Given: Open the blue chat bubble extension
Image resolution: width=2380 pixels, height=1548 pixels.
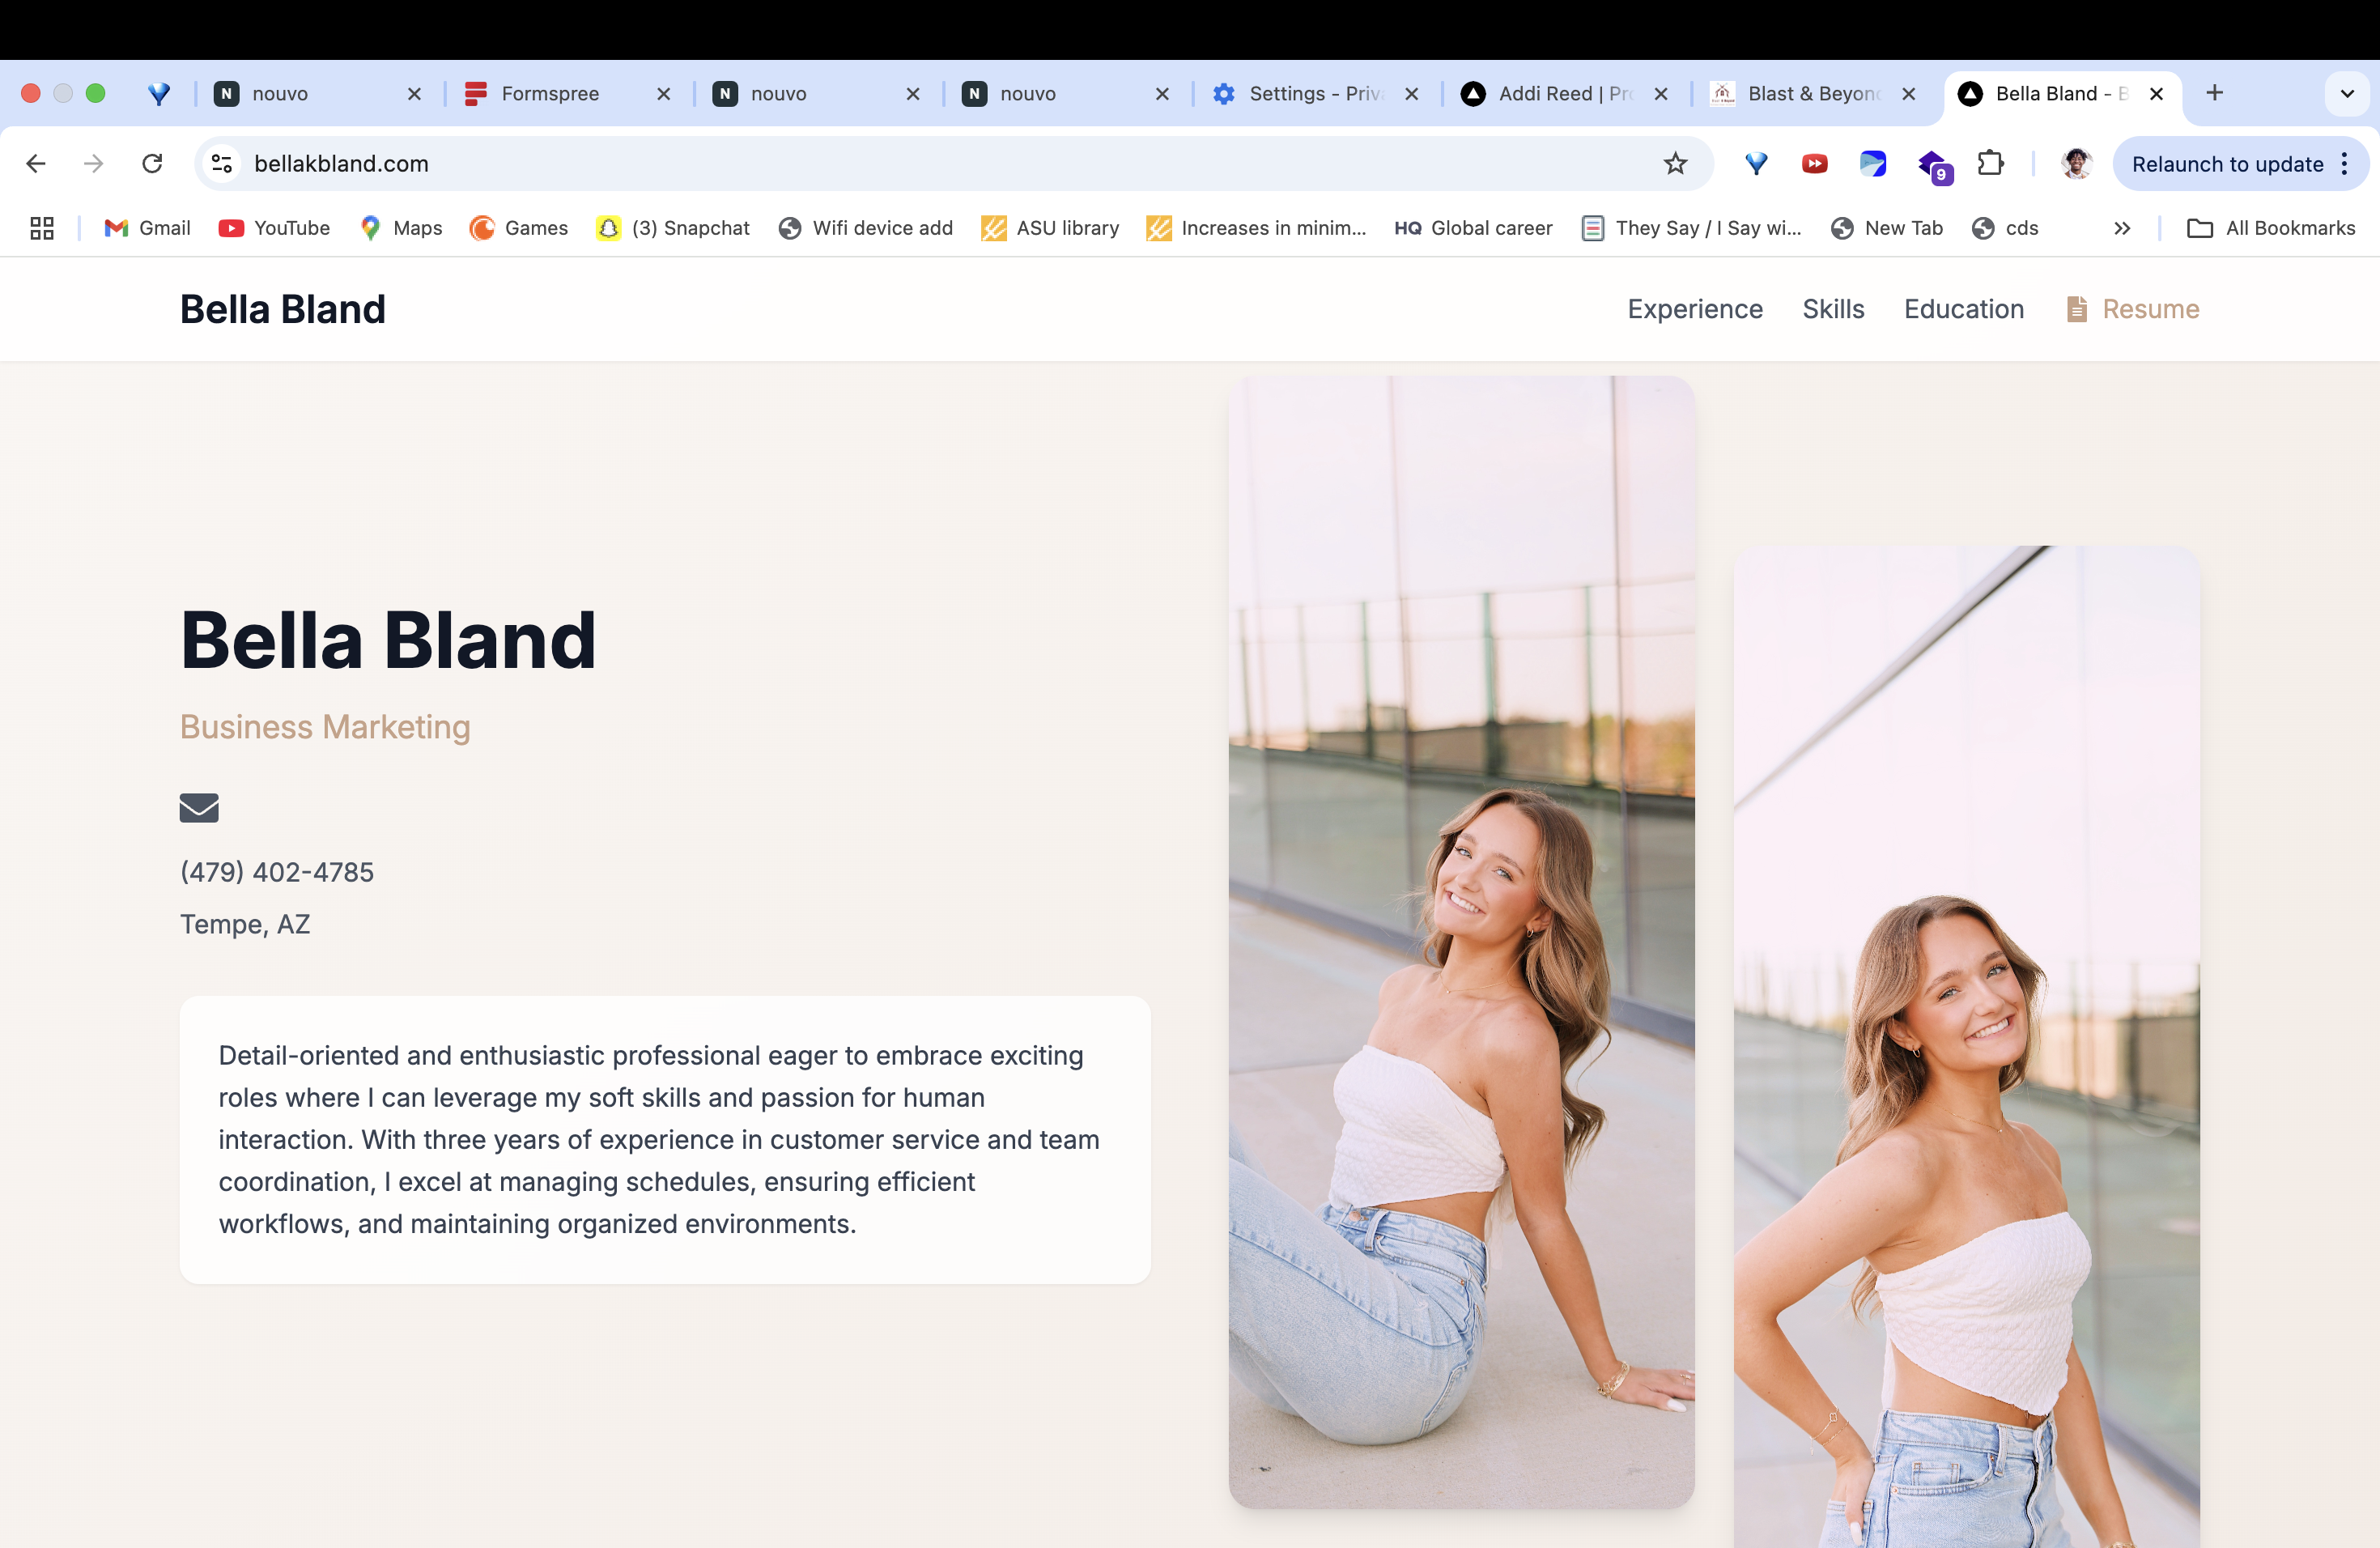Looking at the screenshot, I should (x=1873, y=163).
